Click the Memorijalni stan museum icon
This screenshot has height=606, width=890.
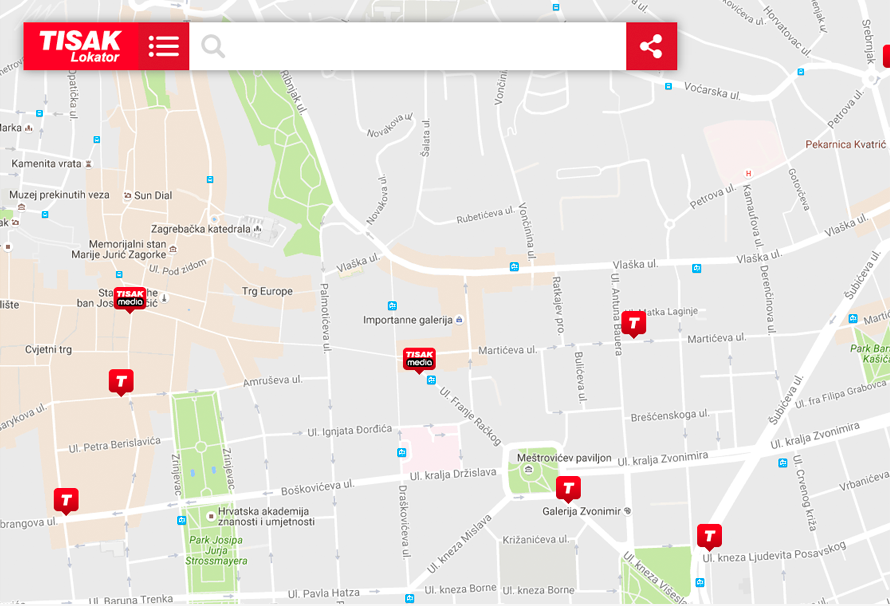click(173, 249)
